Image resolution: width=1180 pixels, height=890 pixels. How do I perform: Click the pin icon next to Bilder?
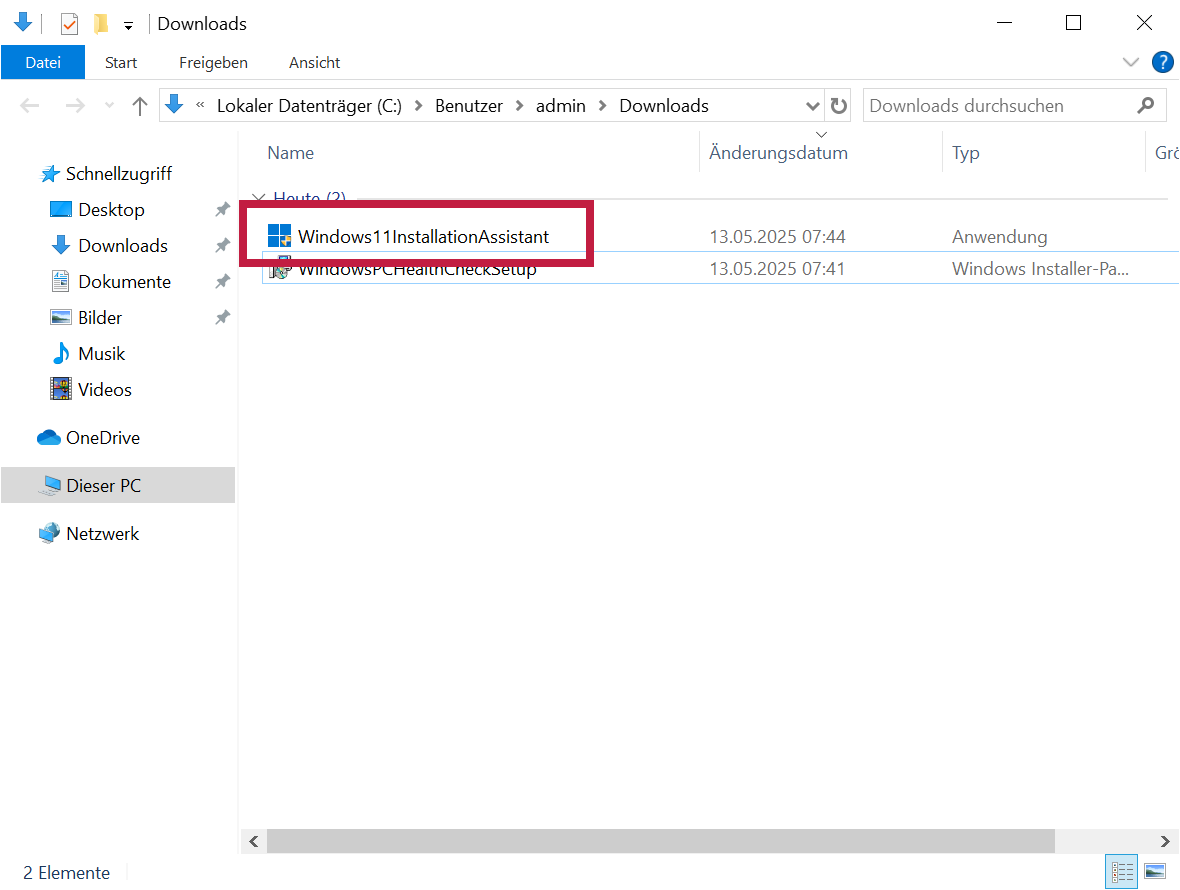(222, 318)
